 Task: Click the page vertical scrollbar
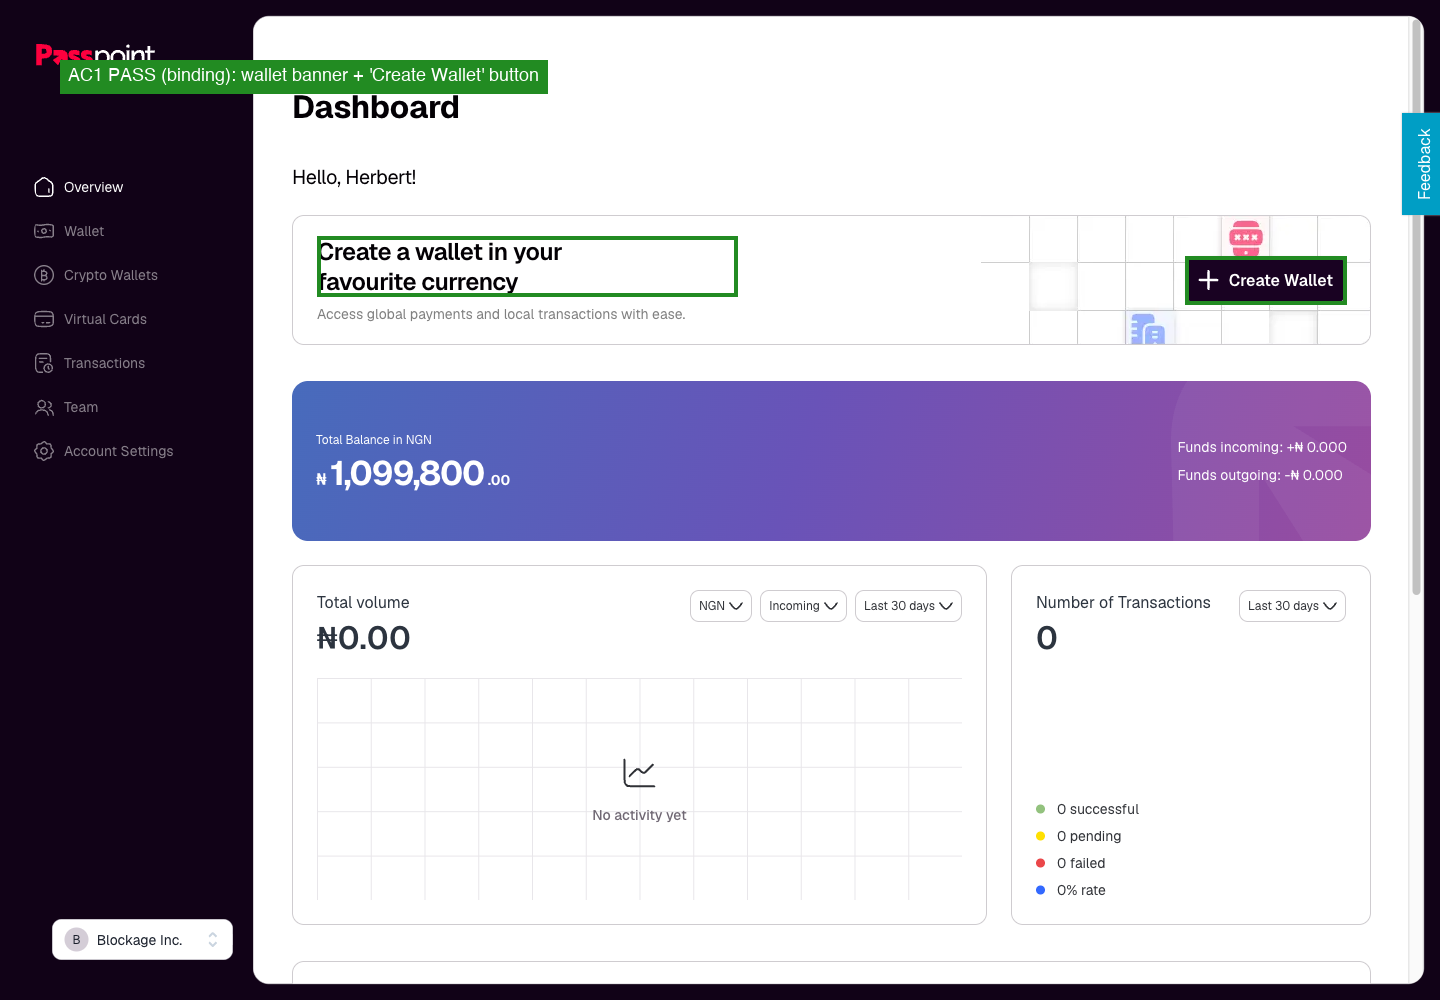1416,310
